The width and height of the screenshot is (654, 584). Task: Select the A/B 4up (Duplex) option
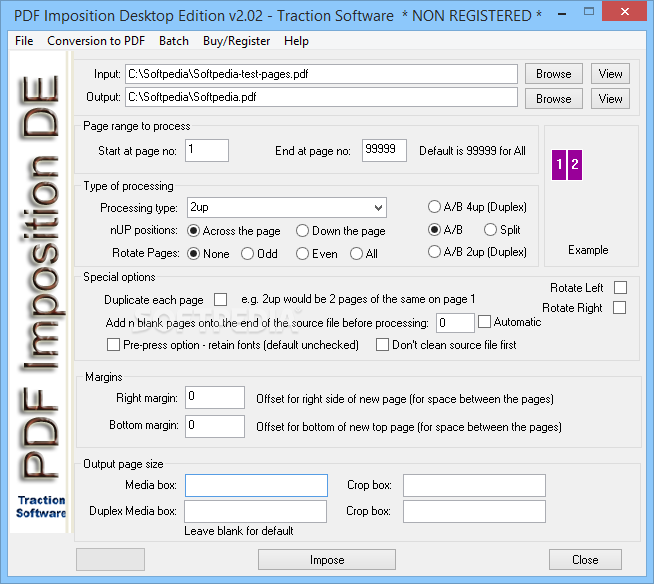[477, 207]
